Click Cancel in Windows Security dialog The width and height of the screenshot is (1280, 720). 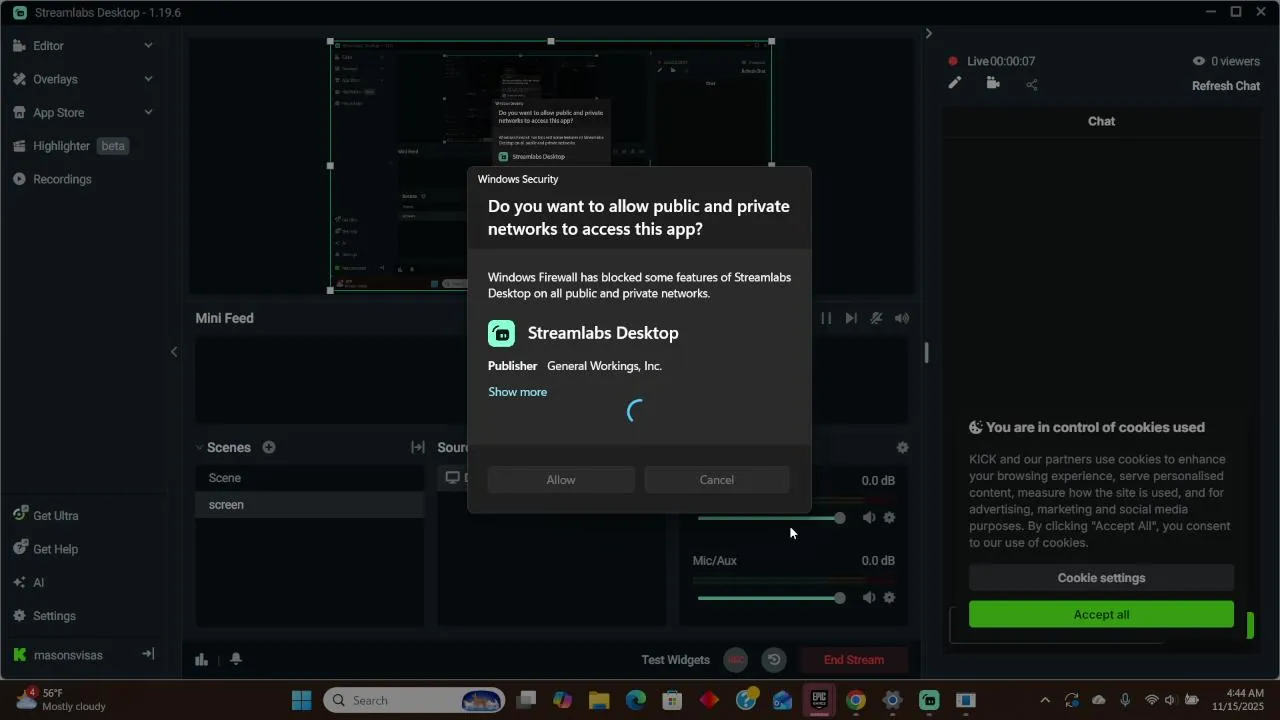coord(717,480)
